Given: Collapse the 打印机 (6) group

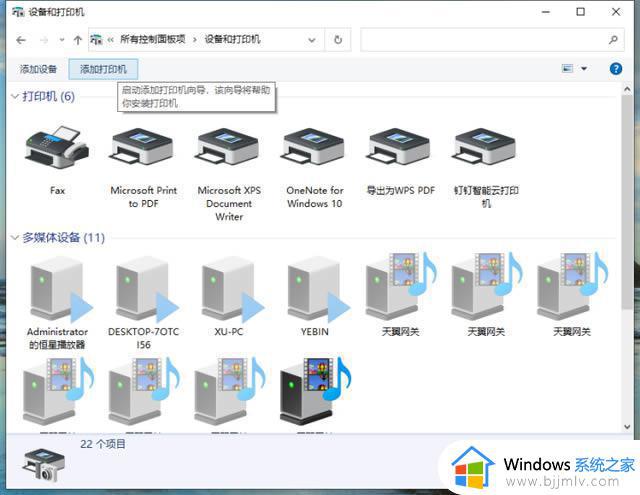Looking at the screenshot, I should click(x=15, y=97).
